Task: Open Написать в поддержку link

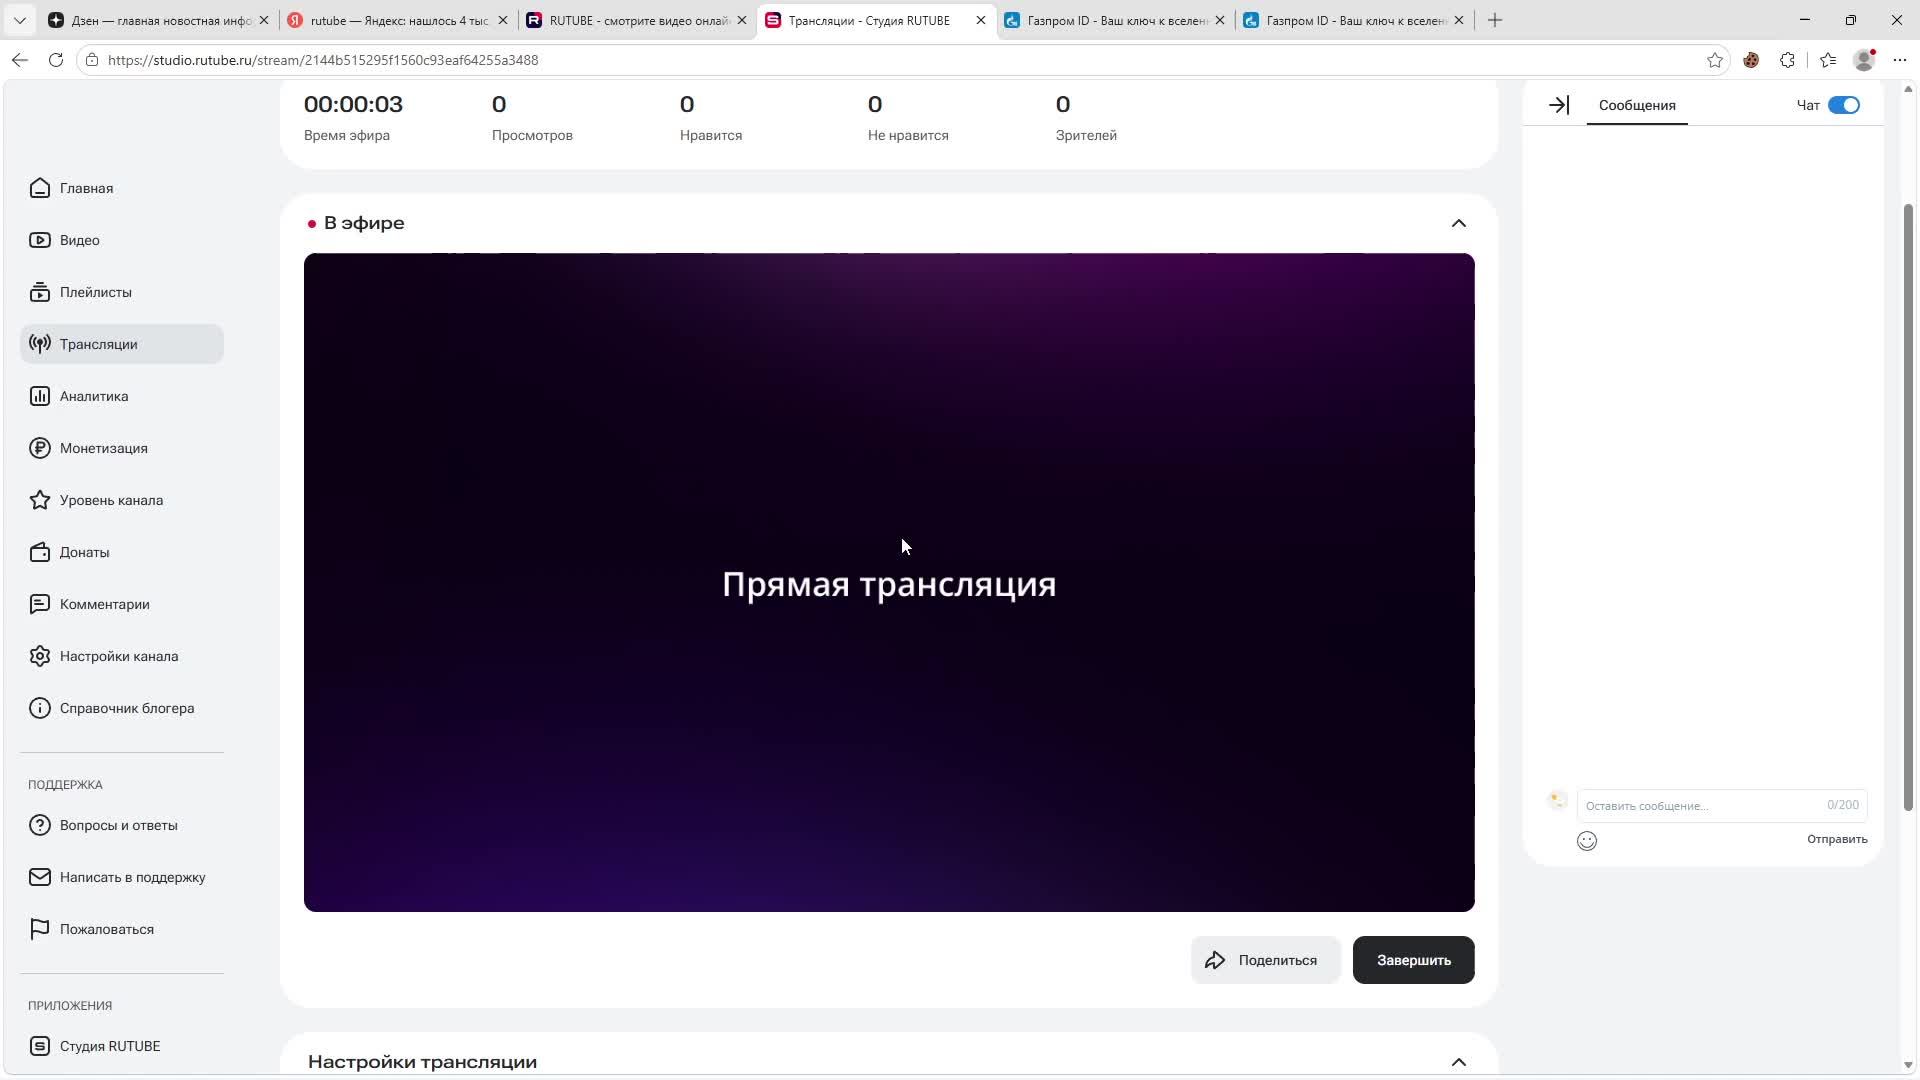Action: [x=122, y=877]
